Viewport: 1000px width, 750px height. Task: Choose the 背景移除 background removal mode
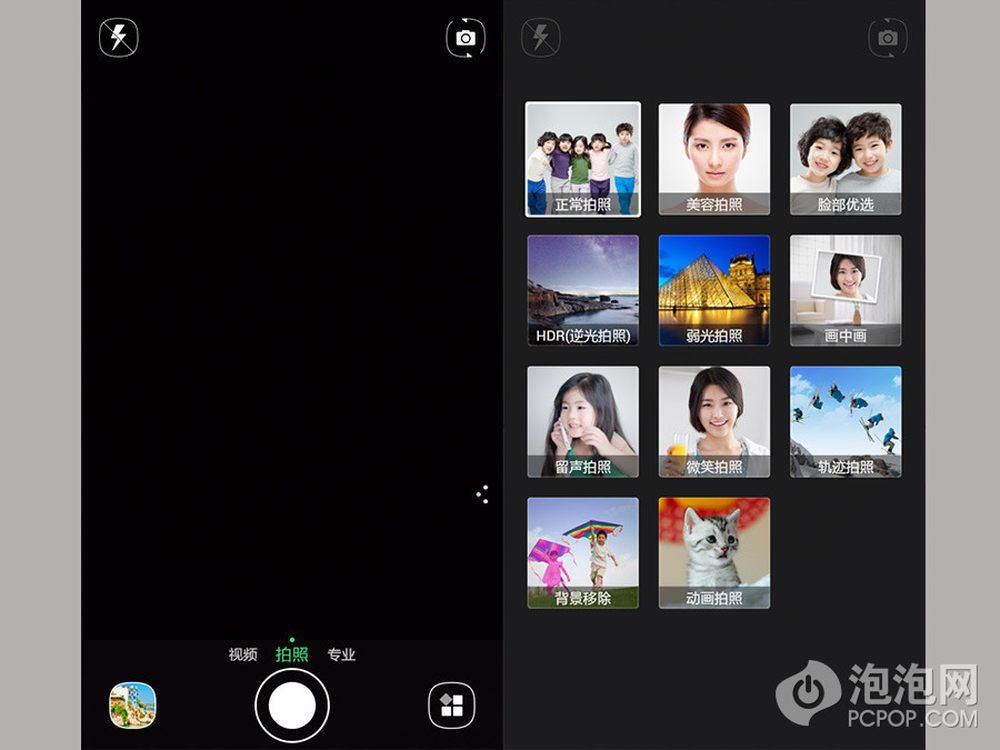583,552
